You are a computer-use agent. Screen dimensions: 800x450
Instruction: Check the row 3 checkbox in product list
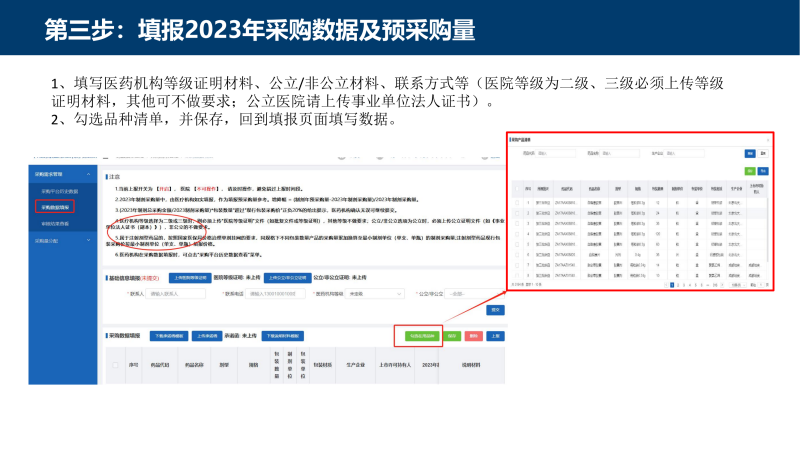(x=517, y=222)
